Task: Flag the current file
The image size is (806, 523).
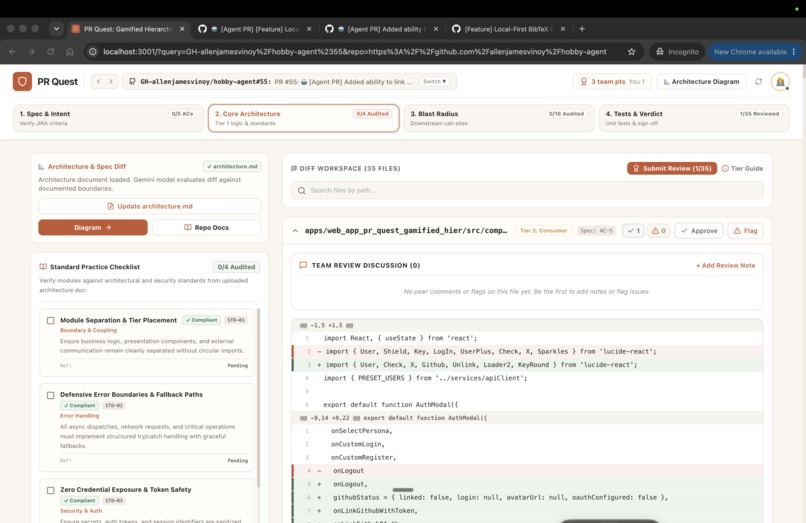Action: pos(745,230)
